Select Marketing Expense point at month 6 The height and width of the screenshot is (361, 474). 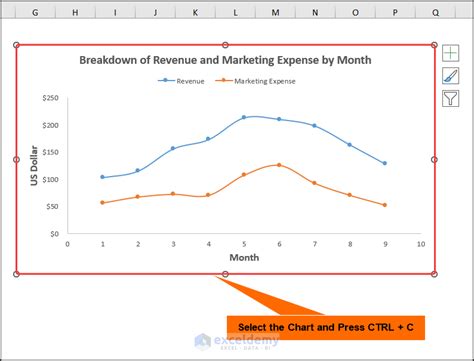pyautogui.click(x=279, y=165)
